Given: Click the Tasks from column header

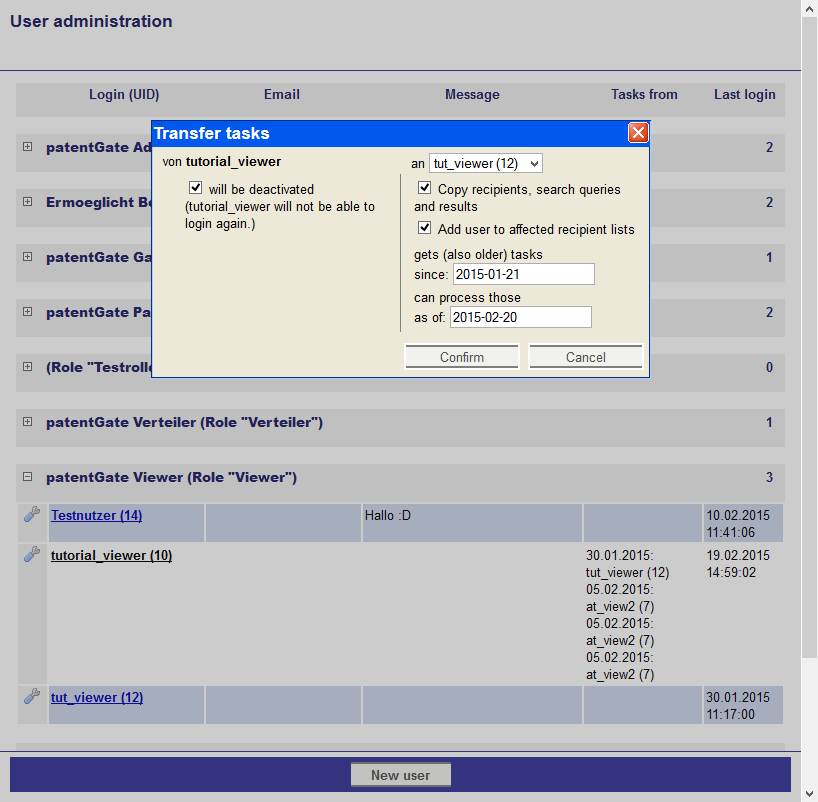Looking at the screenshot, I should coord(644,94).
